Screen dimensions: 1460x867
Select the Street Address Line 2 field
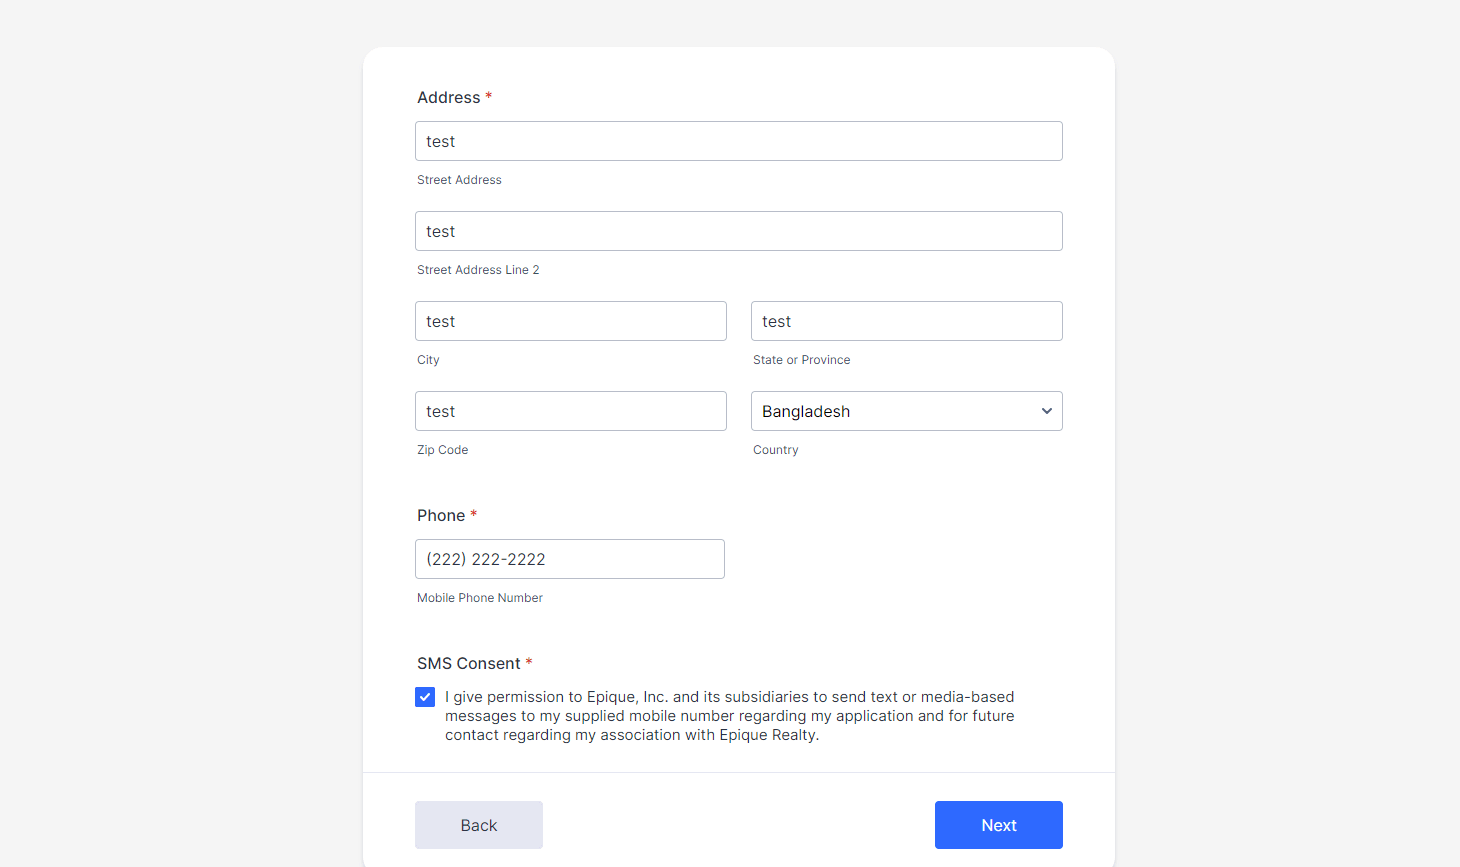(738, 231)
